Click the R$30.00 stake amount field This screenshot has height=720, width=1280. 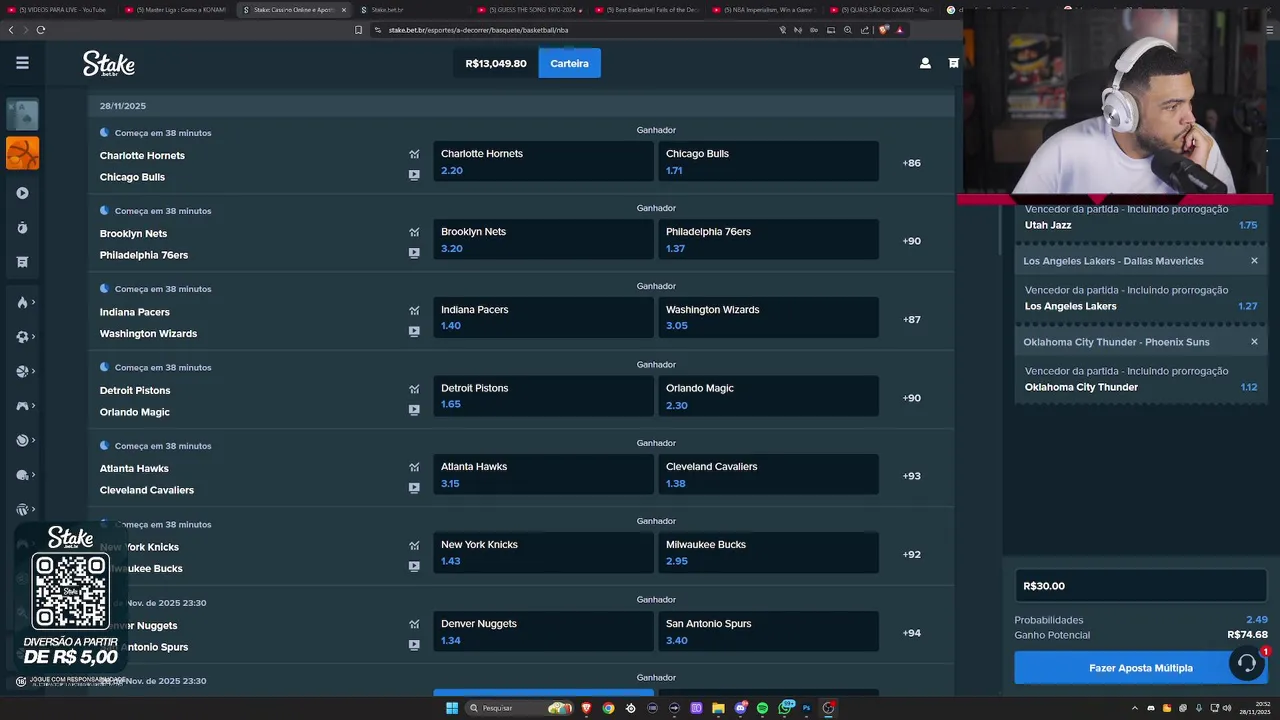coord(1141,586)
